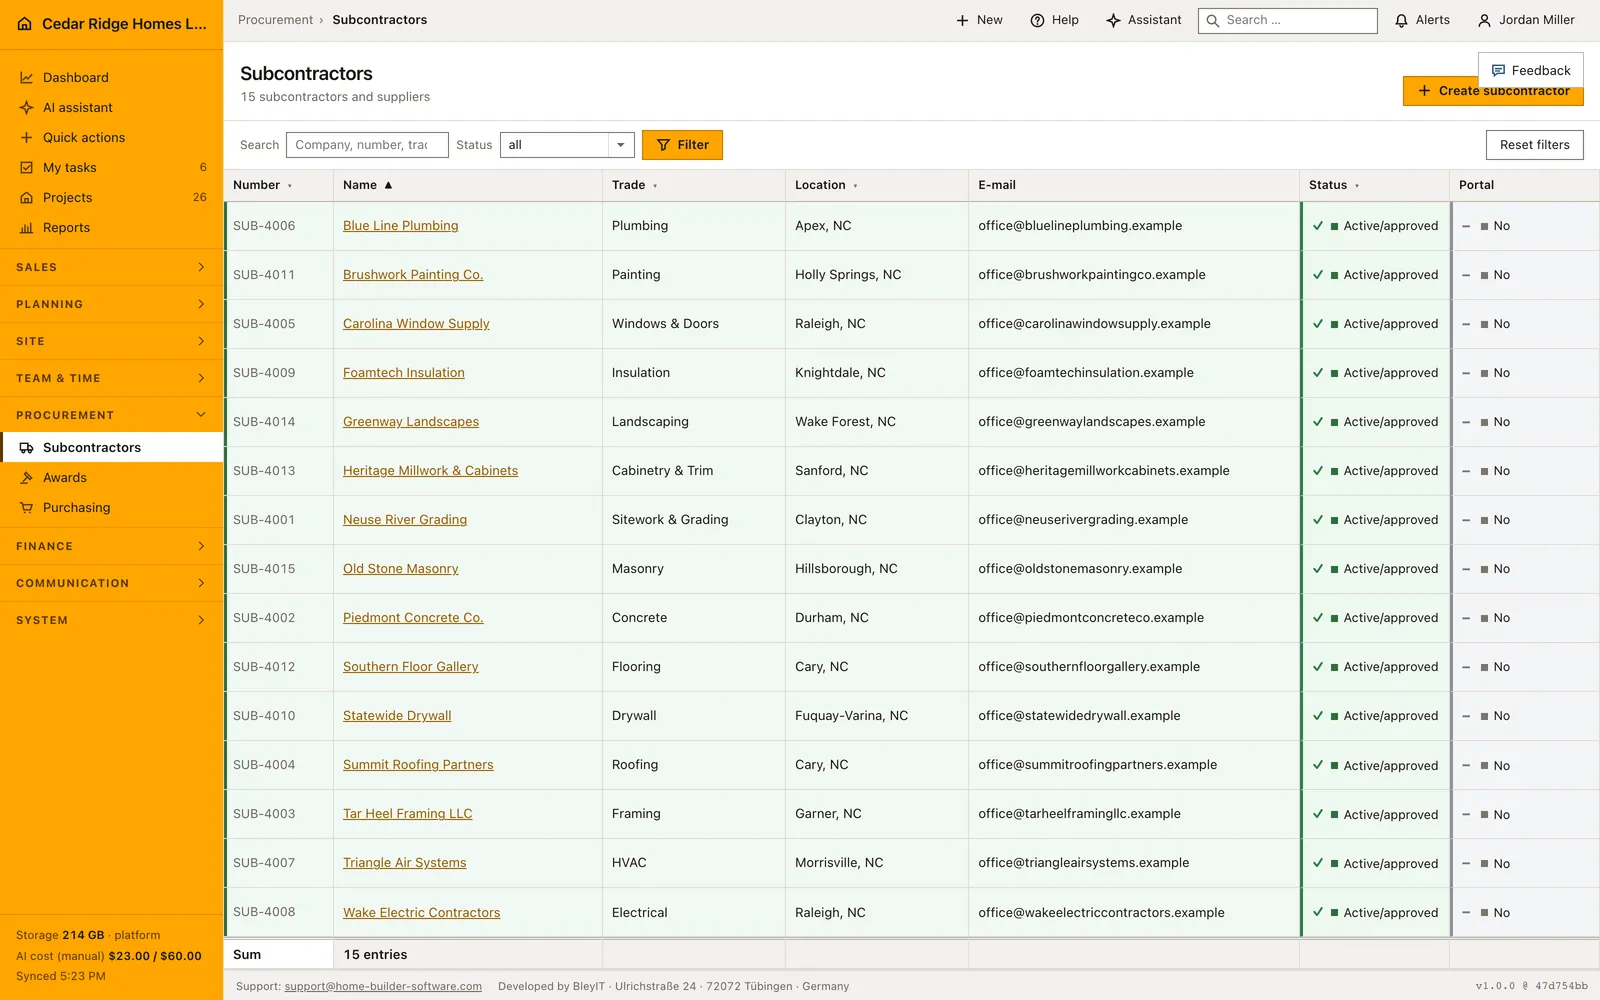Open the Awards sidebar item
Image resolution: width=1600 pixels, height=1000 pixels.
tap(111, 478)
